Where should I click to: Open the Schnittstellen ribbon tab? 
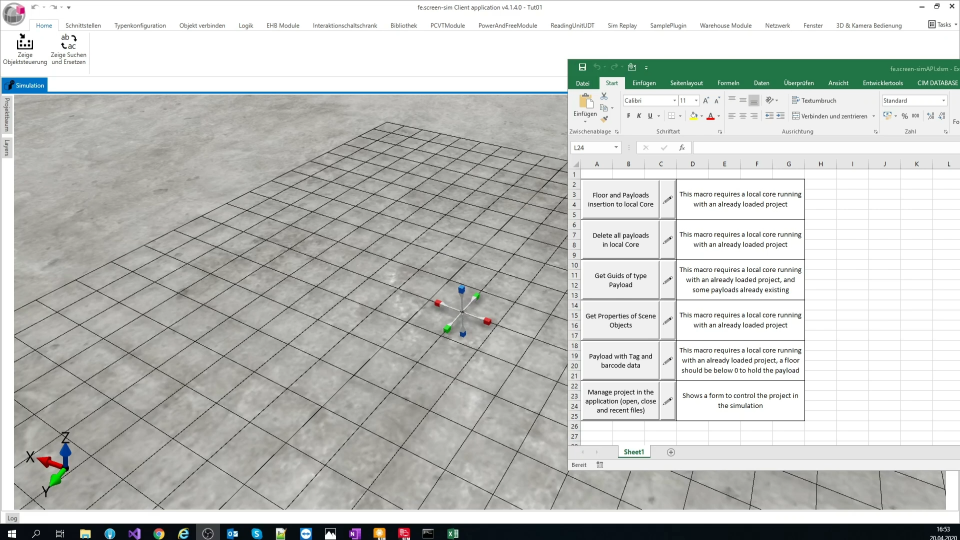click(x=83, y=26)
